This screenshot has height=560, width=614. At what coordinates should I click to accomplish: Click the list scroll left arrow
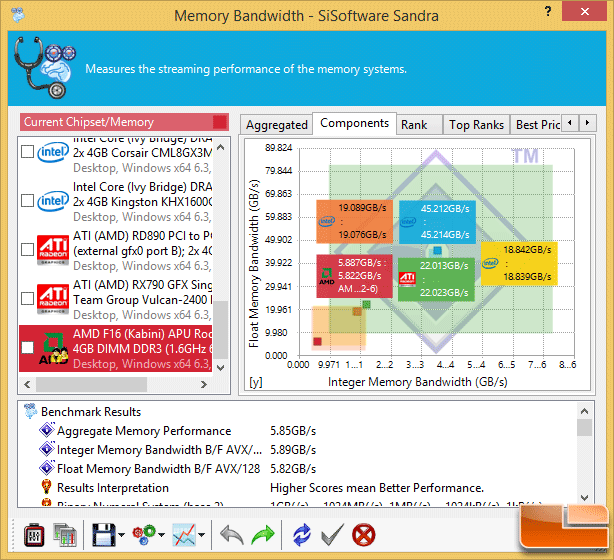pyautogui.click(x=27, y=384)
